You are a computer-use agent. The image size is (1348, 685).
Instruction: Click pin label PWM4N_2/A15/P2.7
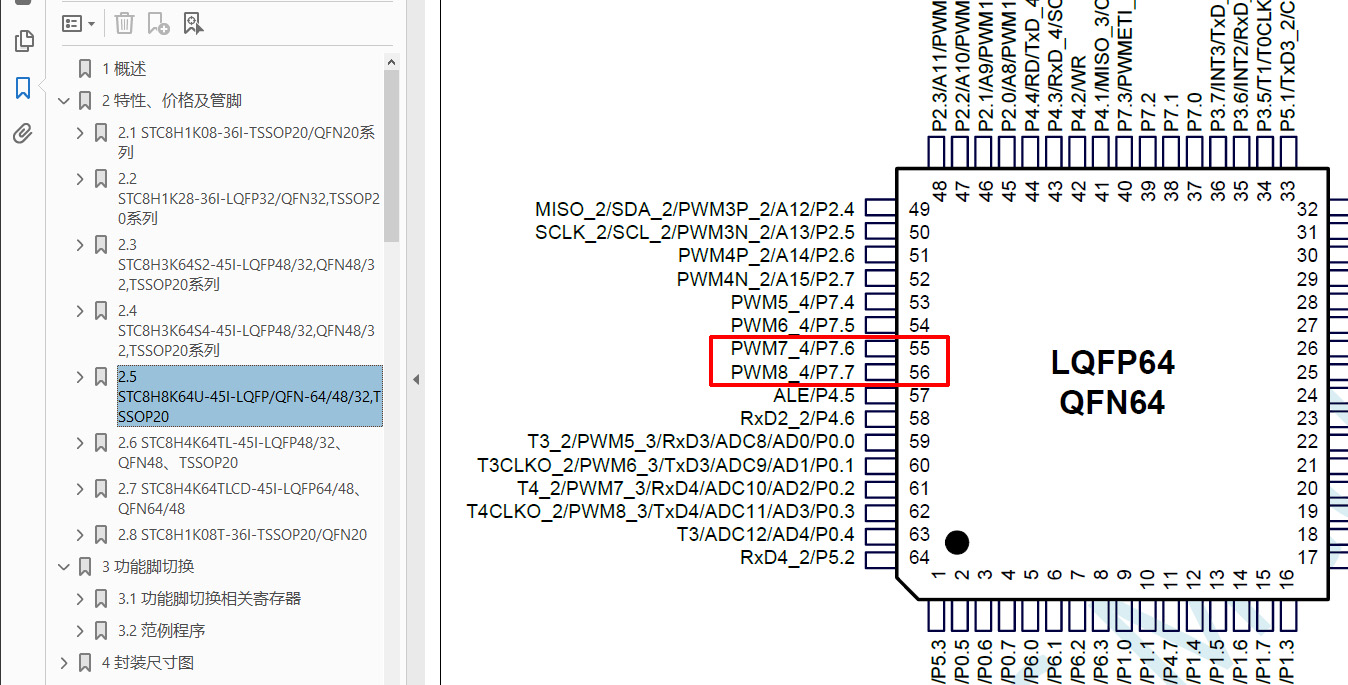(x=766, y=279)
